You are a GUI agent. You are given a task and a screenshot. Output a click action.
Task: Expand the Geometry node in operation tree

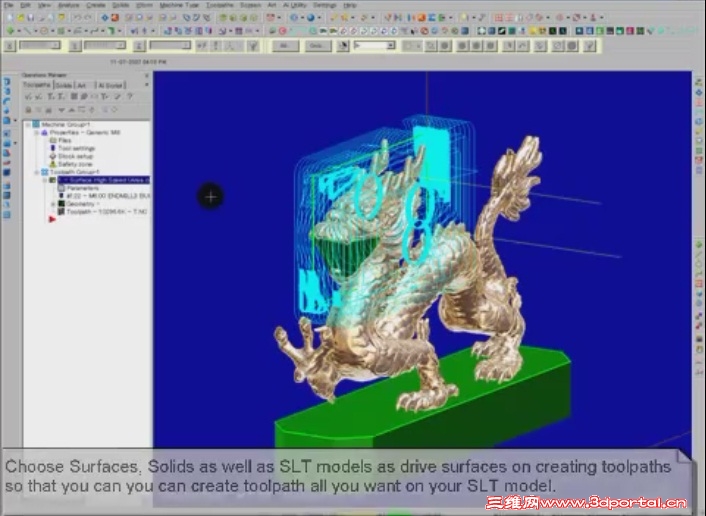53,204
